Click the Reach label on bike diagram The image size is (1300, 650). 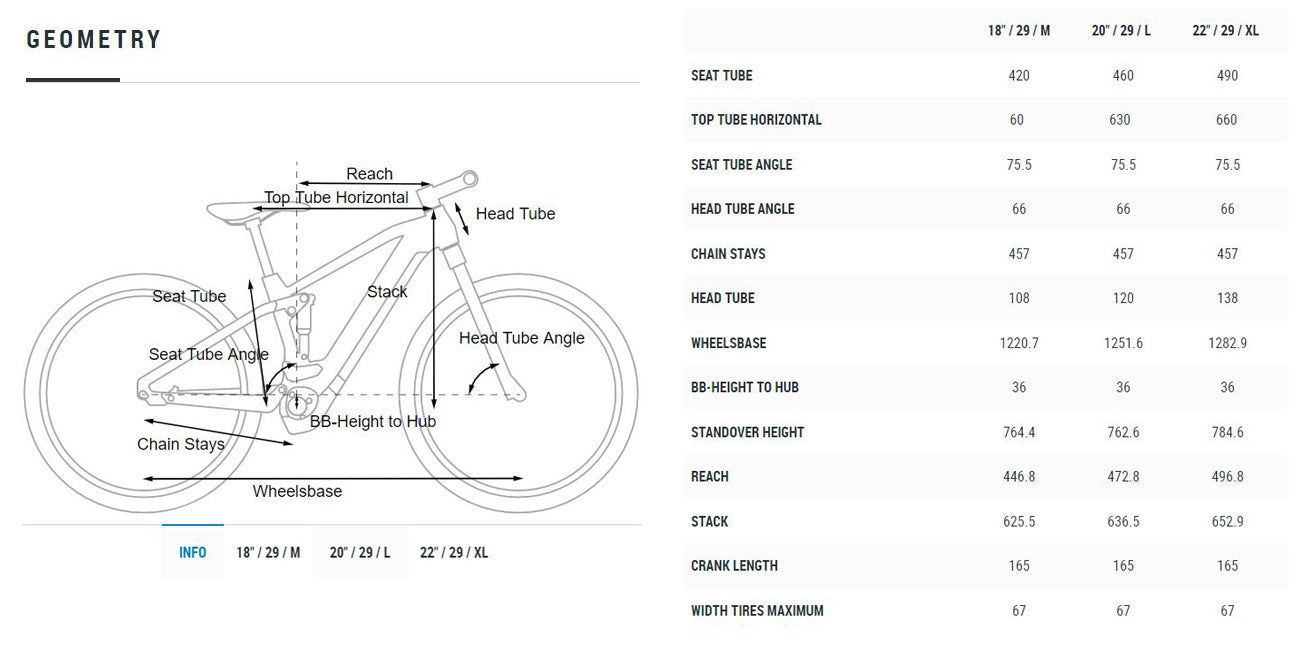coord(370,174)
